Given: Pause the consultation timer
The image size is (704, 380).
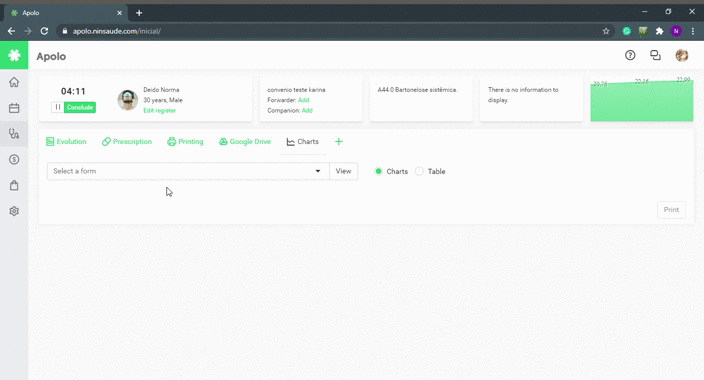Looking at the screenshot, I should (57, 107).
